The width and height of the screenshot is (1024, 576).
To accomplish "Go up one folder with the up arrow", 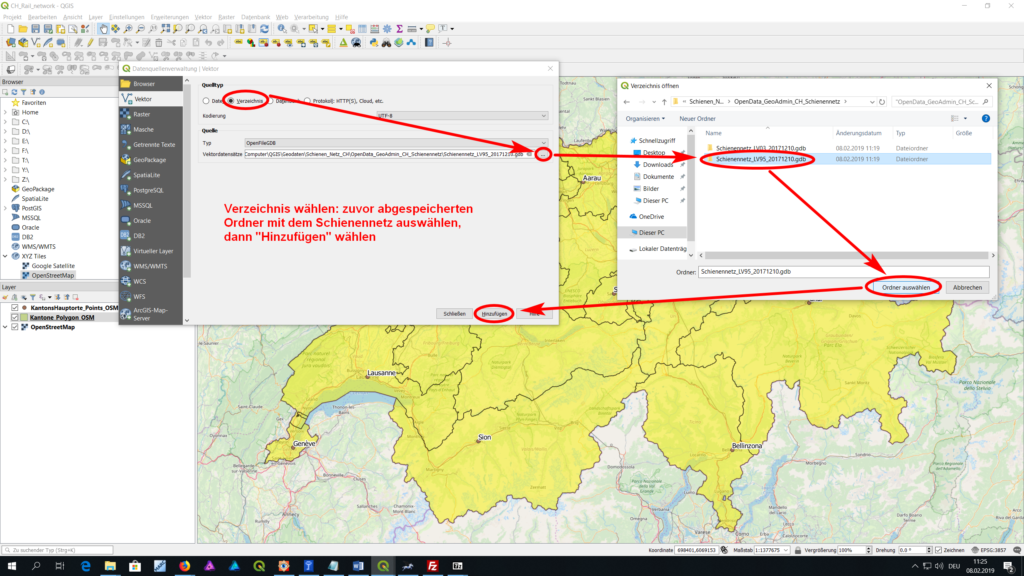I will click(x=664, y=102).
